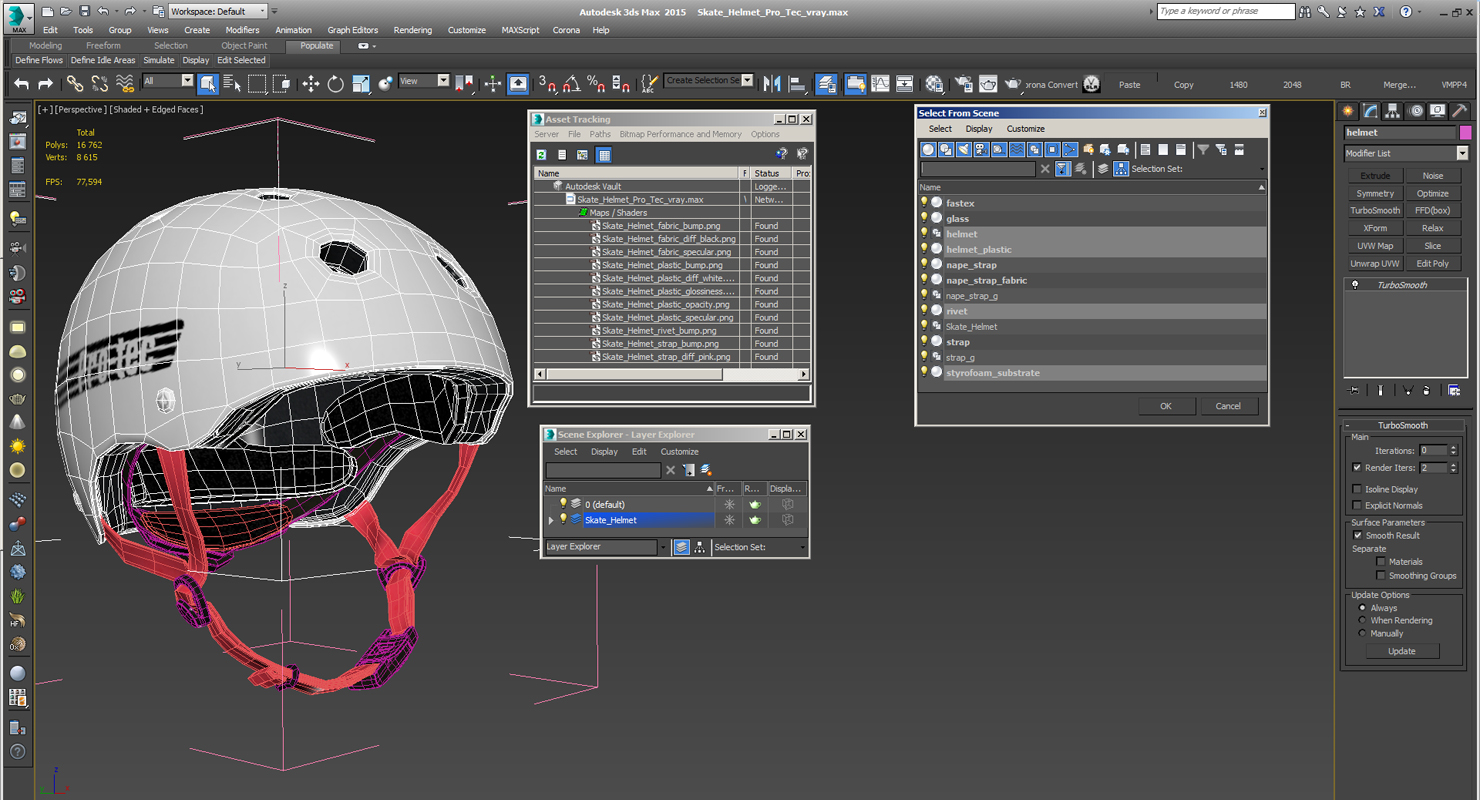Activate the Select and Move tool

click(x=311, y=84)
